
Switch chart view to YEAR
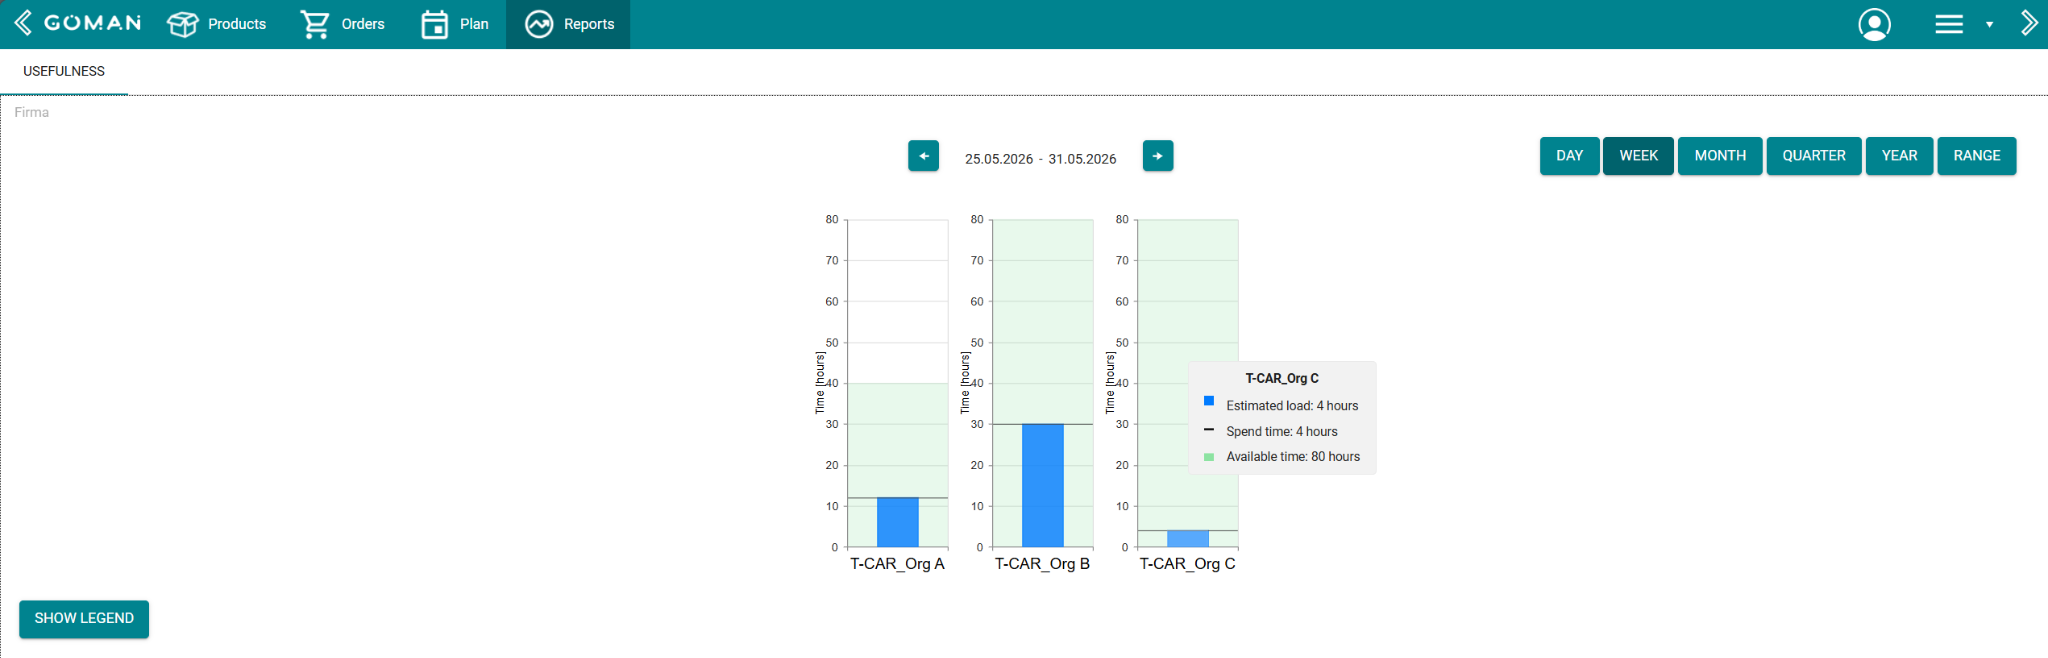coord(1899,156)
